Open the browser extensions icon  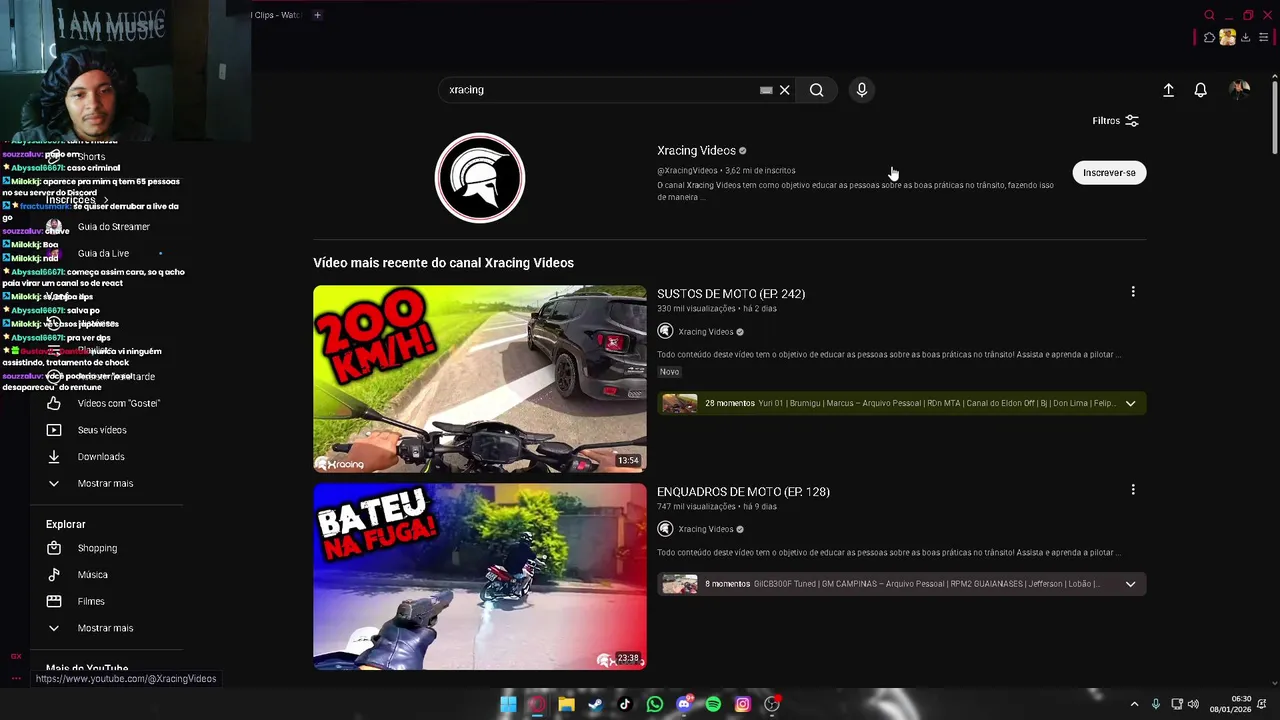coord(1209,38)
